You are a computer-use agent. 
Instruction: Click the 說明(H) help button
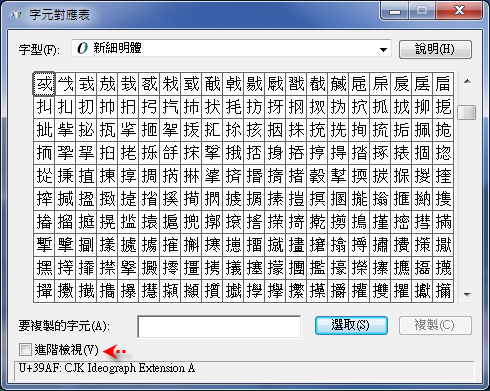435,50
